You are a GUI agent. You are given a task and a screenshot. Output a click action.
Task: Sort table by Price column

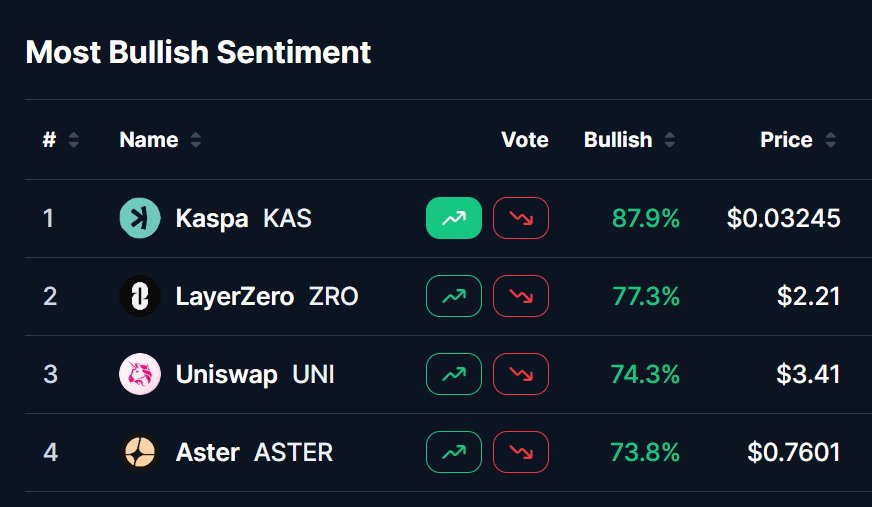pos(798,140)
